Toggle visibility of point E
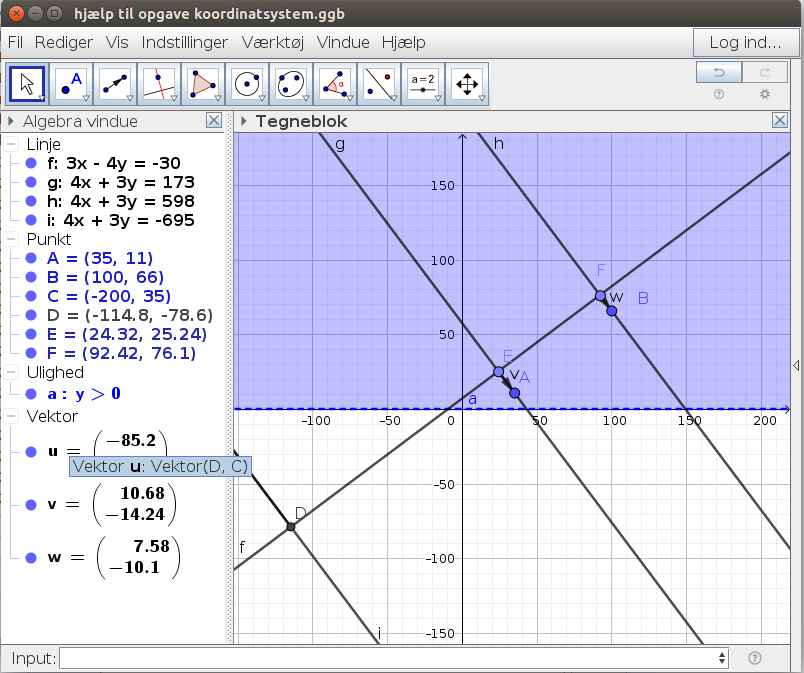This screenshot has width=804, height=673. click(x=31, y=334)
